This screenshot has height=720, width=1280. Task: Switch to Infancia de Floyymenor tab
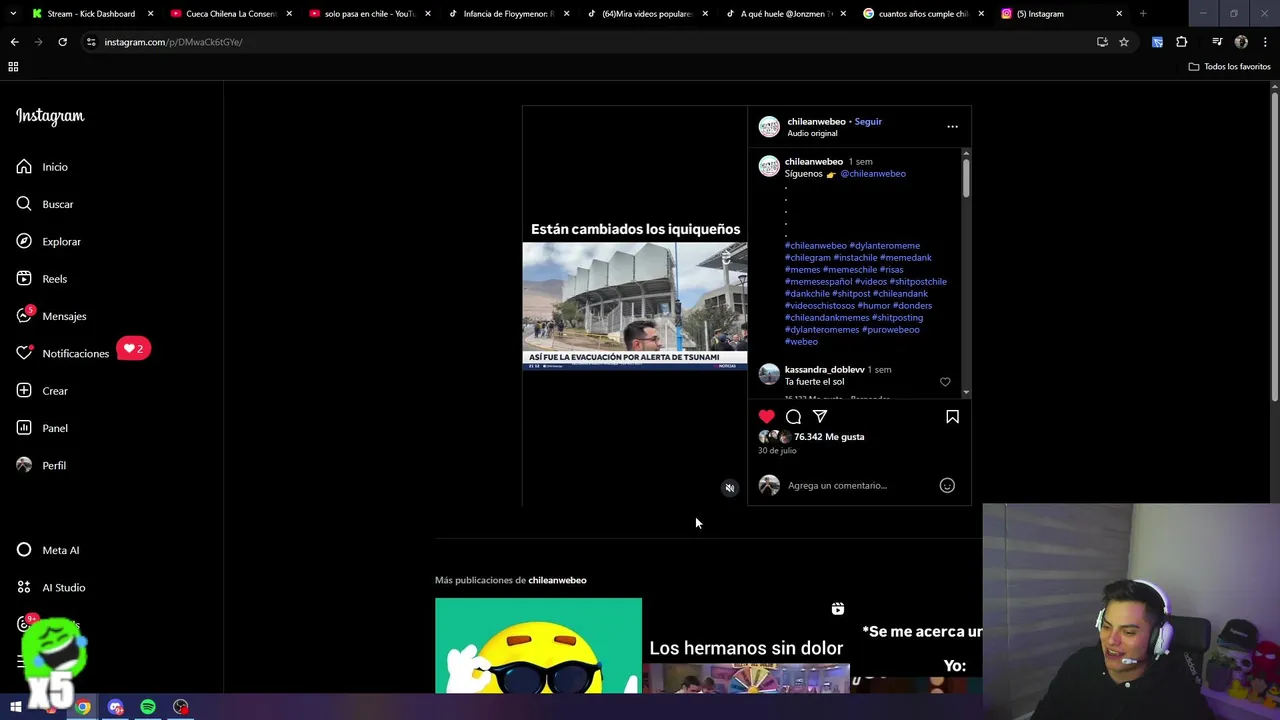[x=508, y=14]
